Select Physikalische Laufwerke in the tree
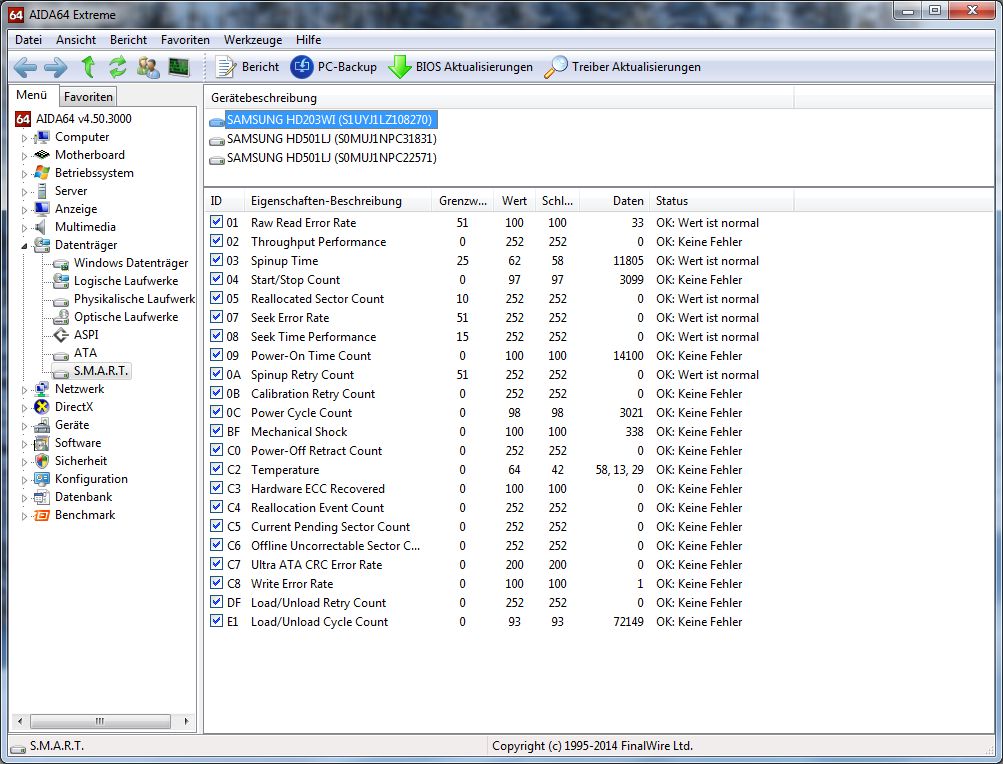1003x764 pixels. [134, 299]
